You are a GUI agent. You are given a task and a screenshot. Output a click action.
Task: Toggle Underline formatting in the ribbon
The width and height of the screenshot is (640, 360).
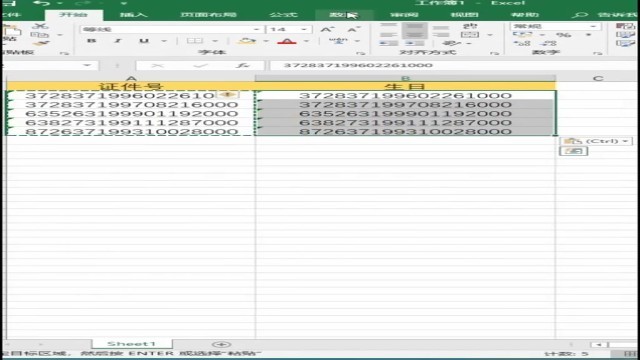click(x=144, y=41)
